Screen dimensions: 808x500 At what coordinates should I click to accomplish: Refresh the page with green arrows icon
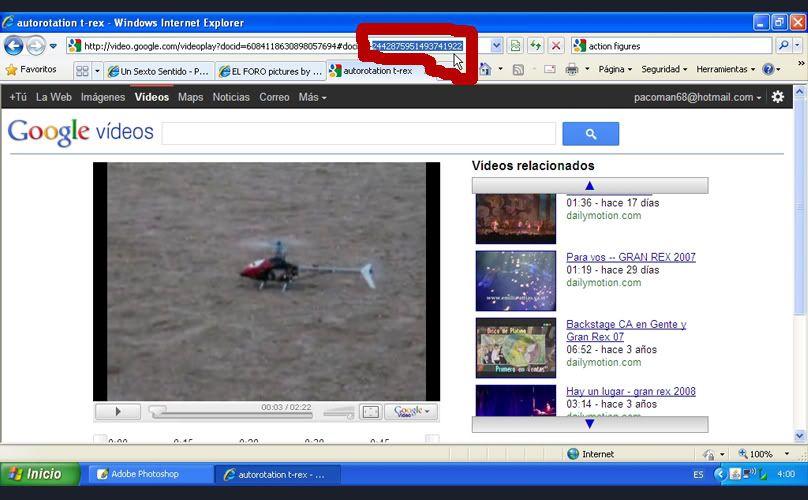535,46
